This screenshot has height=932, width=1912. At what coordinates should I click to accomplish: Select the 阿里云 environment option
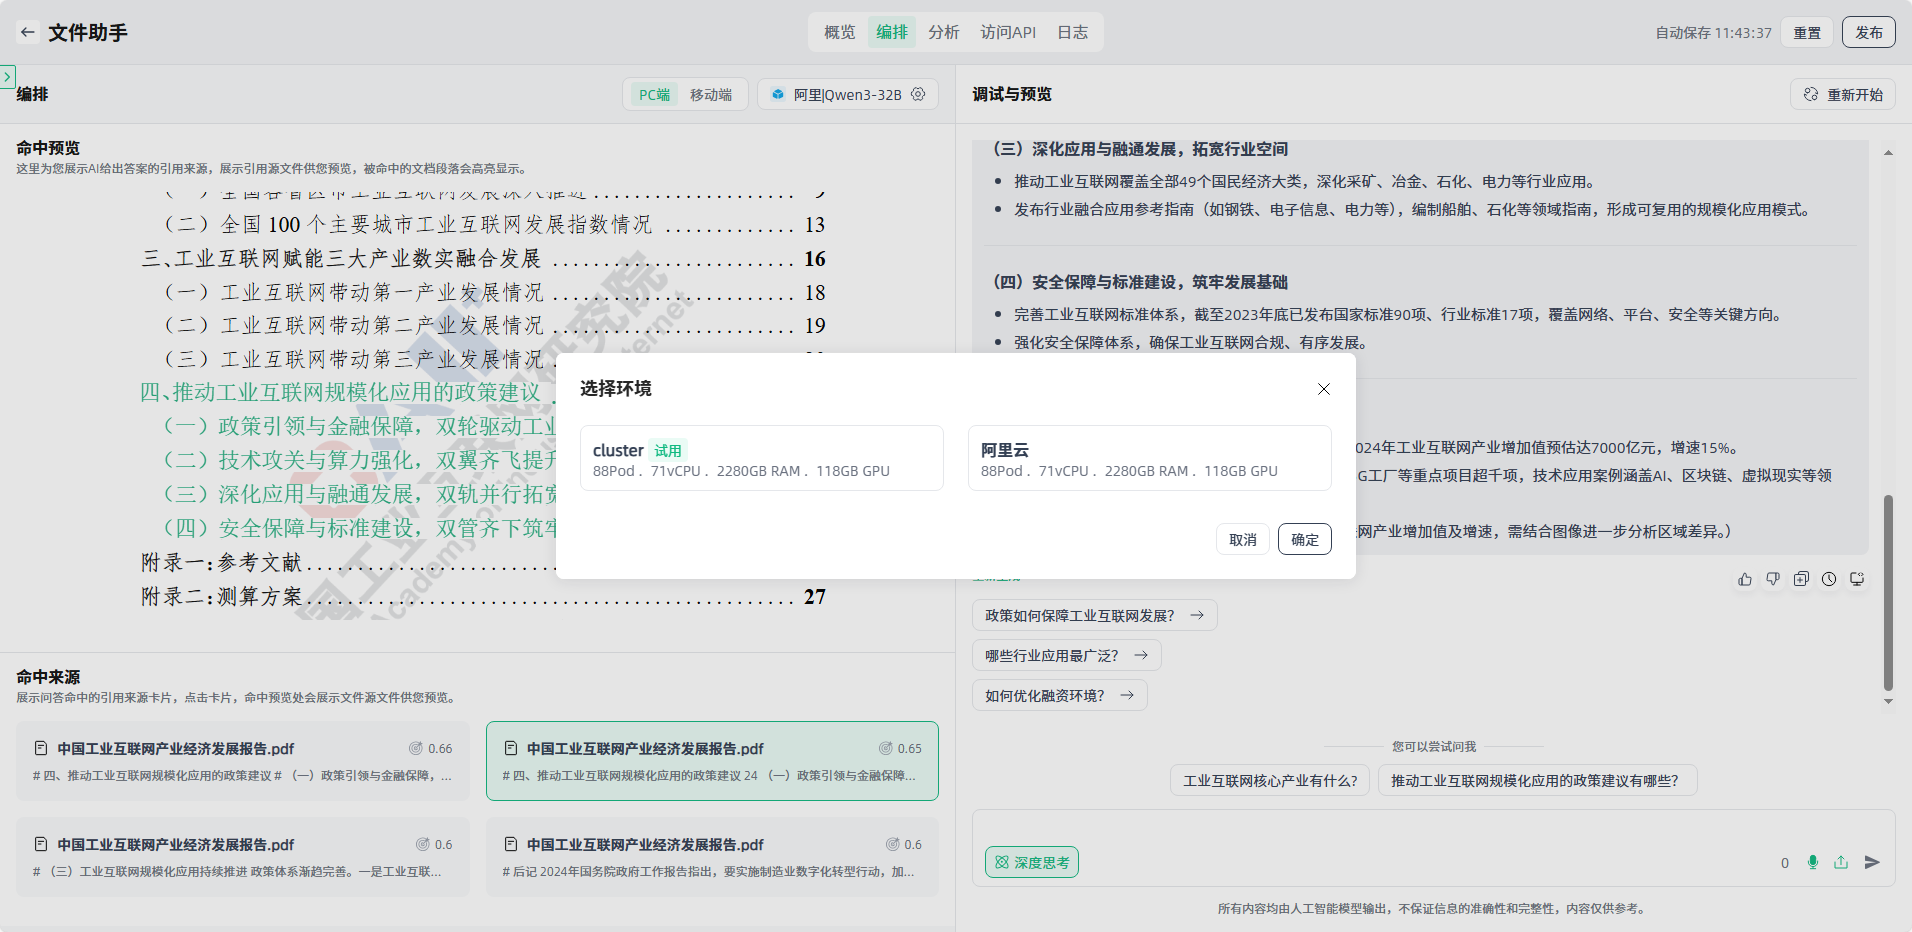1149,458
